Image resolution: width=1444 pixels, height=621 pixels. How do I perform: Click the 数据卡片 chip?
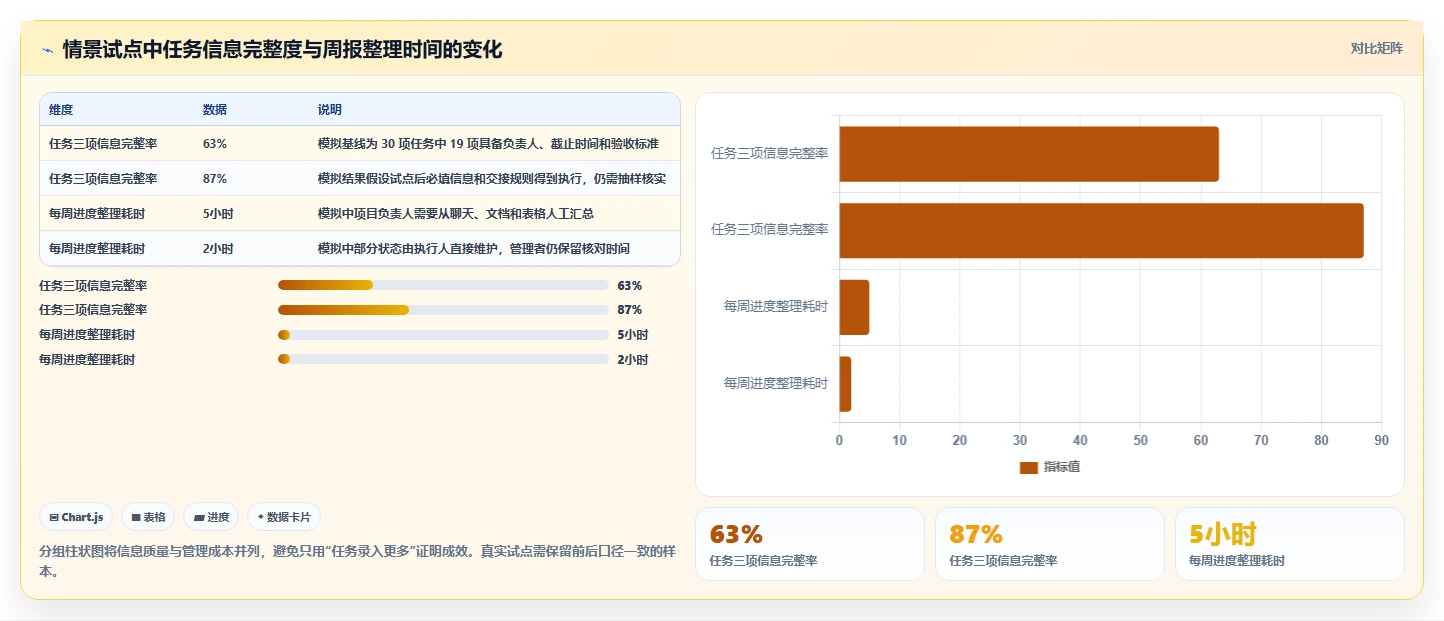[284, 517]
